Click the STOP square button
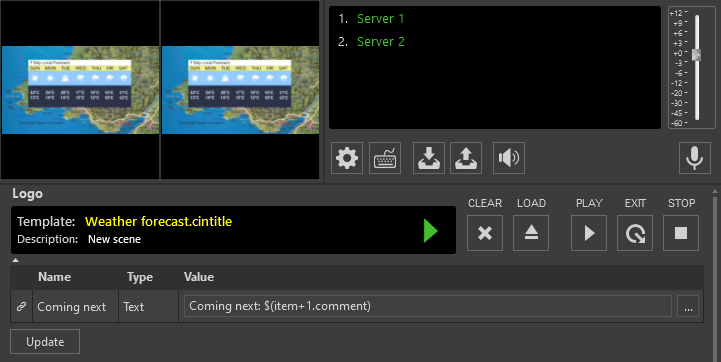This screenshot has height=362, width=721. pos(681,233)
